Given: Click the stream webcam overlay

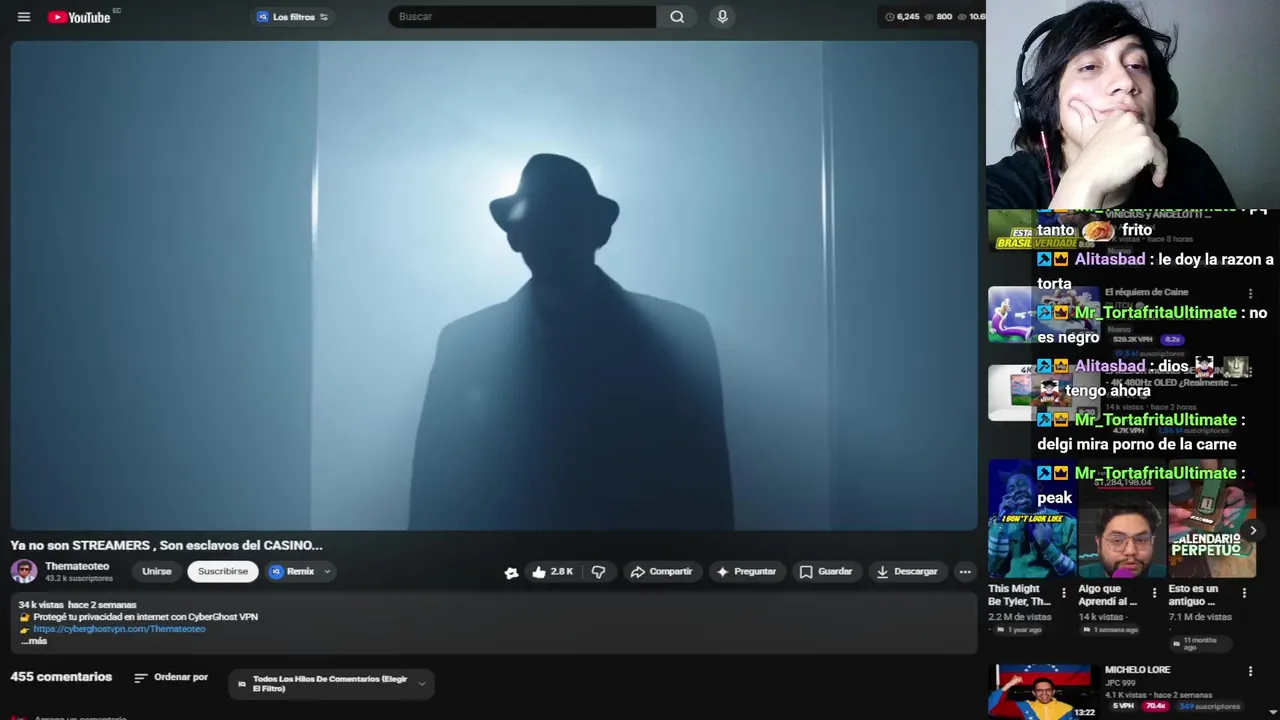Looking at the screenshot, I should click(x=1133, y=104).
